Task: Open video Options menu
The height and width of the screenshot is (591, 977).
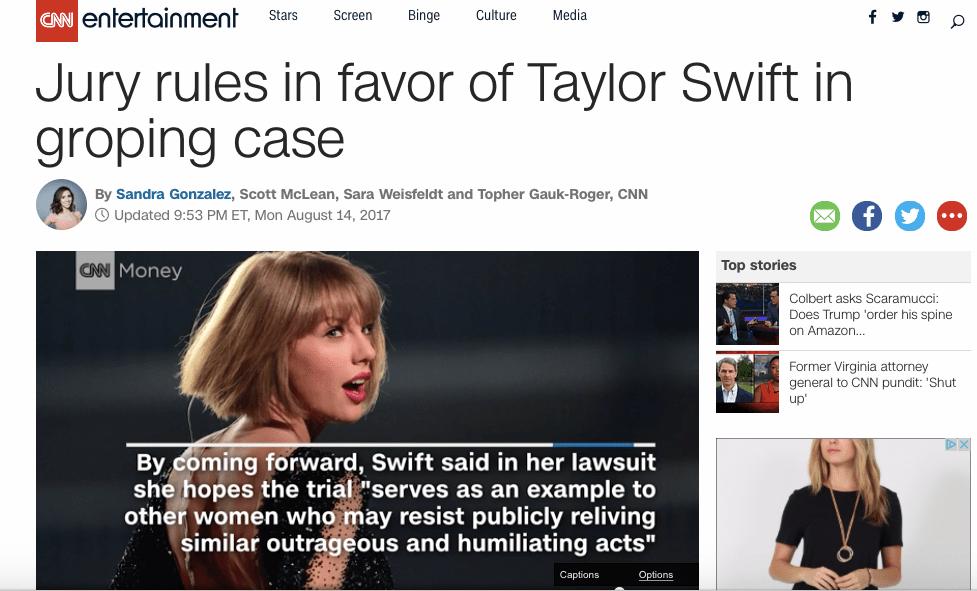Action: (x=655, y=575)
